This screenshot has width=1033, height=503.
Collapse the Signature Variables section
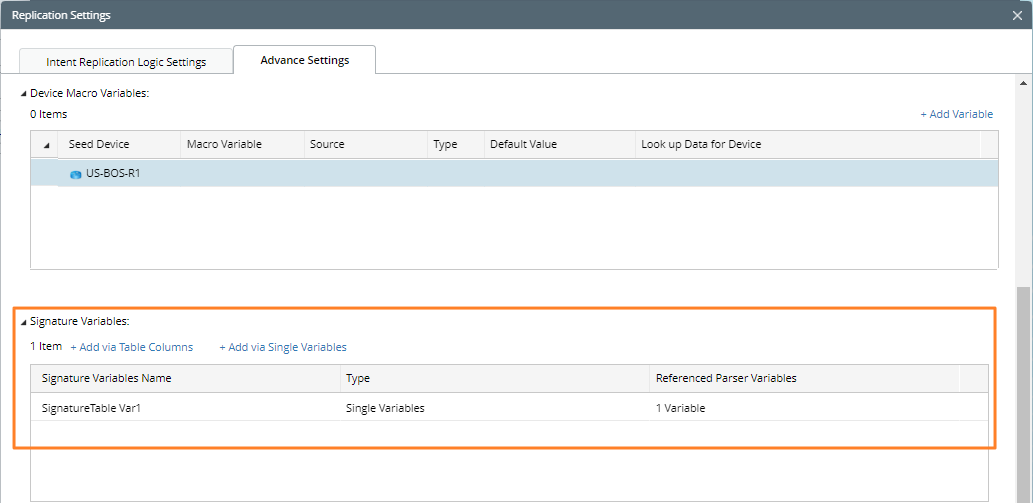click(24, 322)
